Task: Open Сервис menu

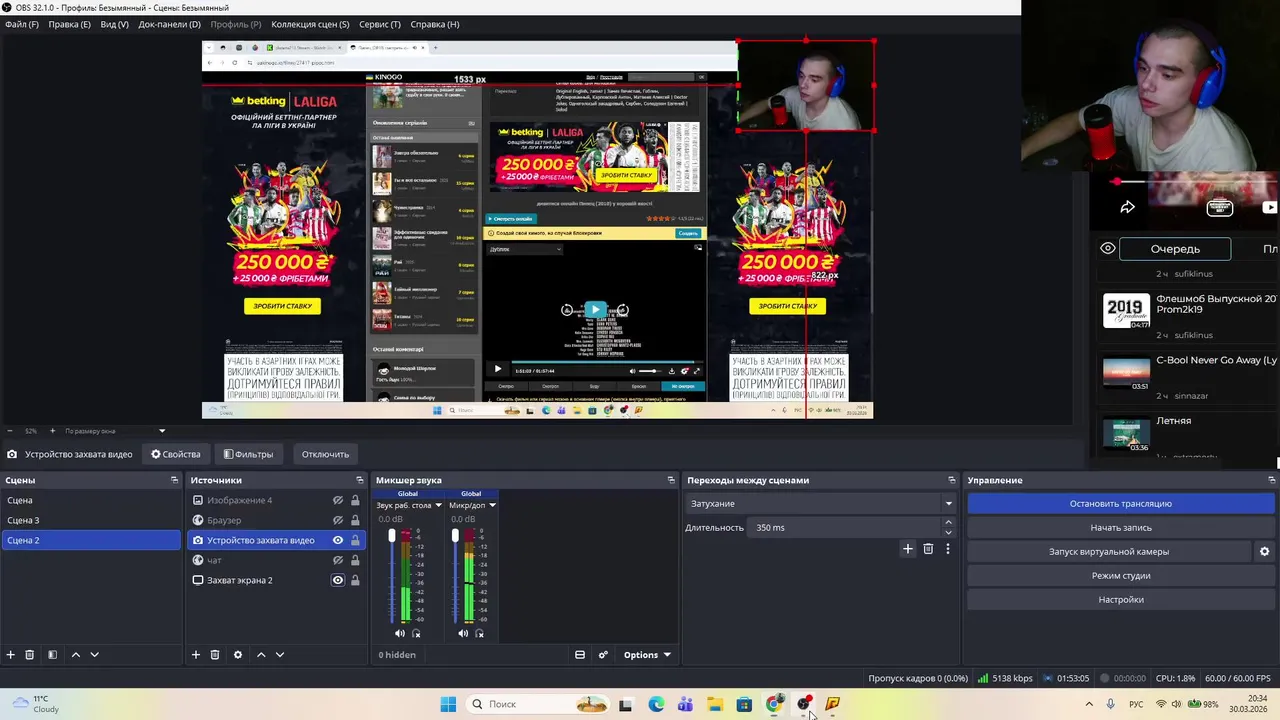Action: pos(380,24)
